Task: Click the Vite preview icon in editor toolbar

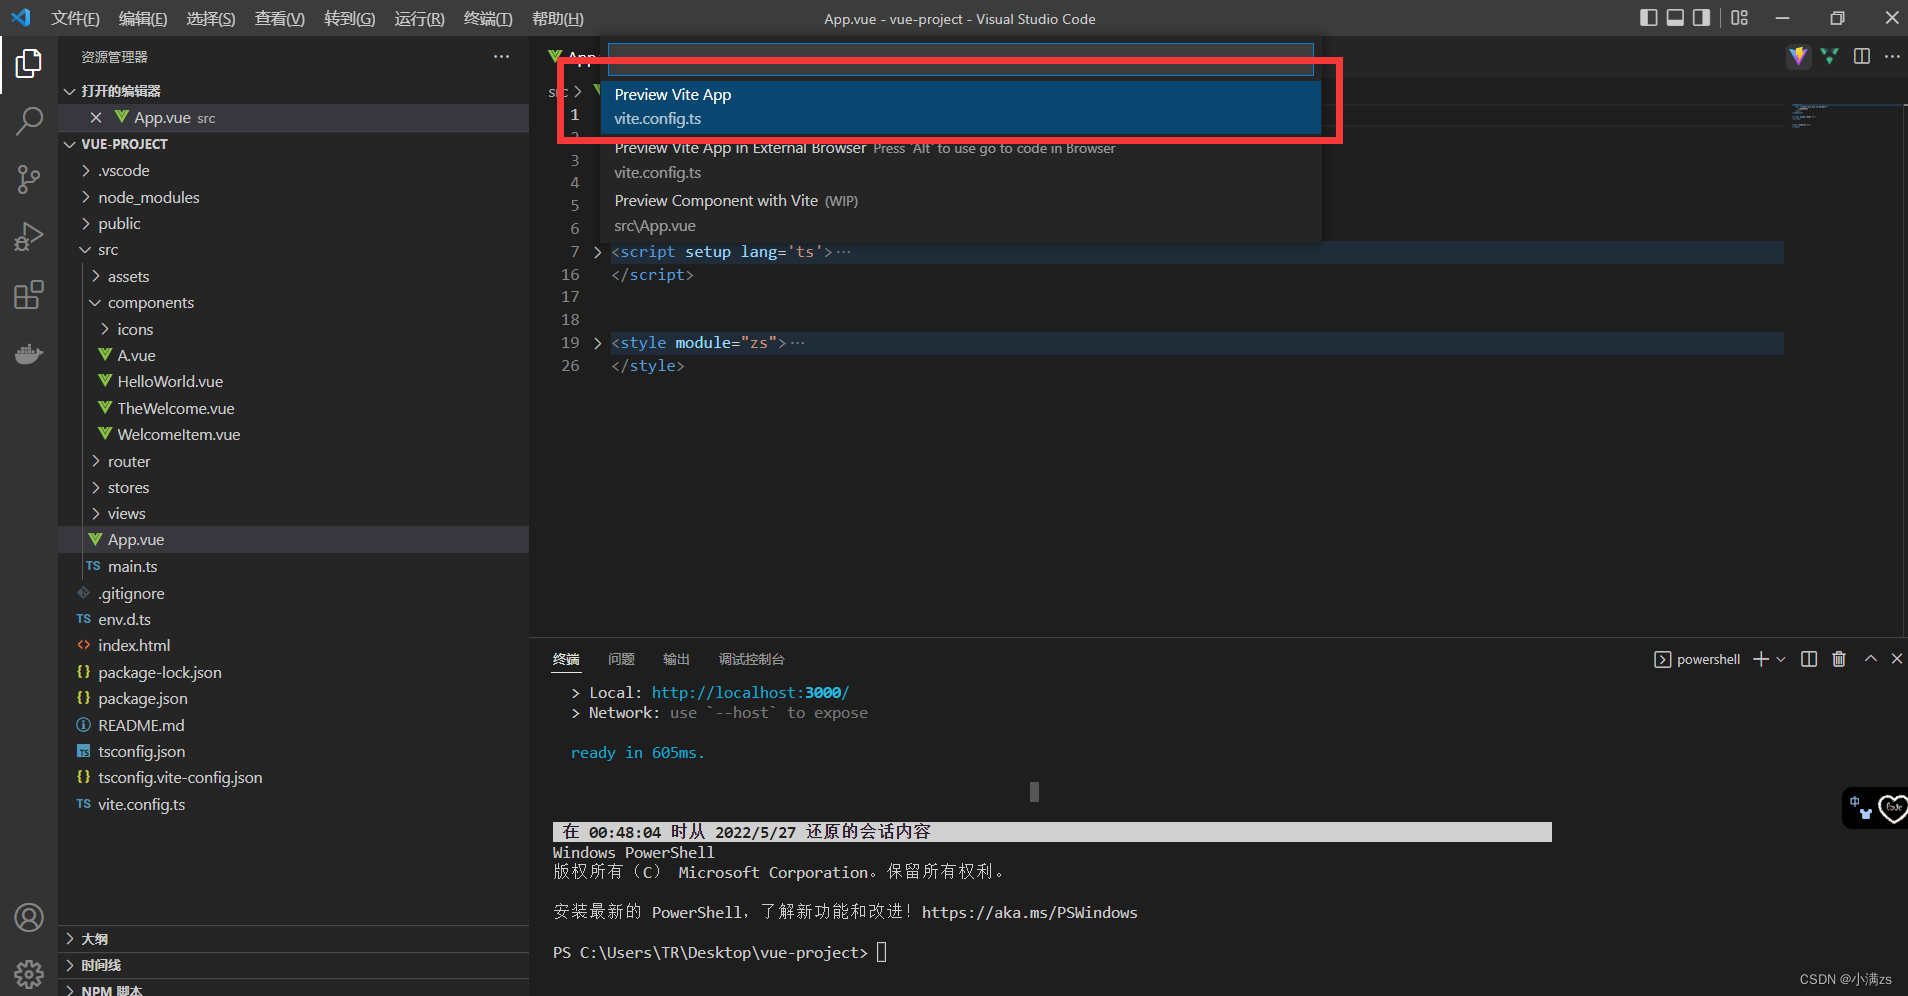Action: tap(1798, 56)
